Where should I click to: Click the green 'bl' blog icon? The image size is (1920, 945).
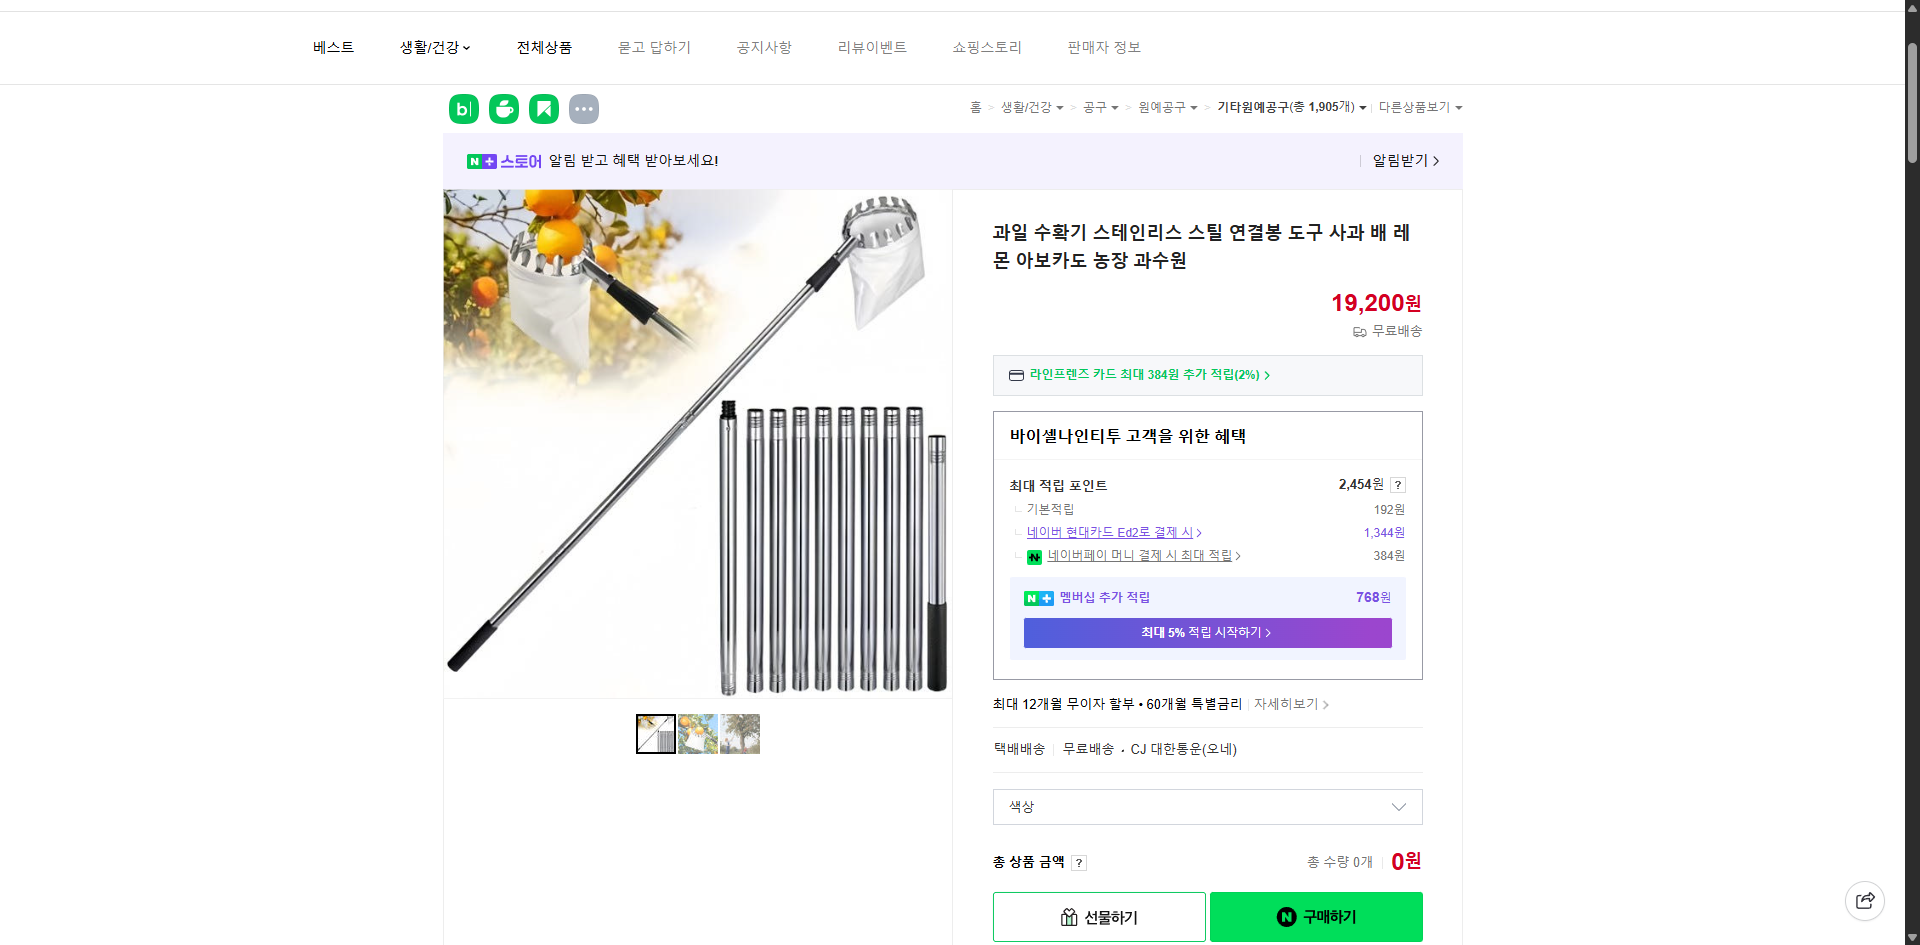(x=463, y=108)
